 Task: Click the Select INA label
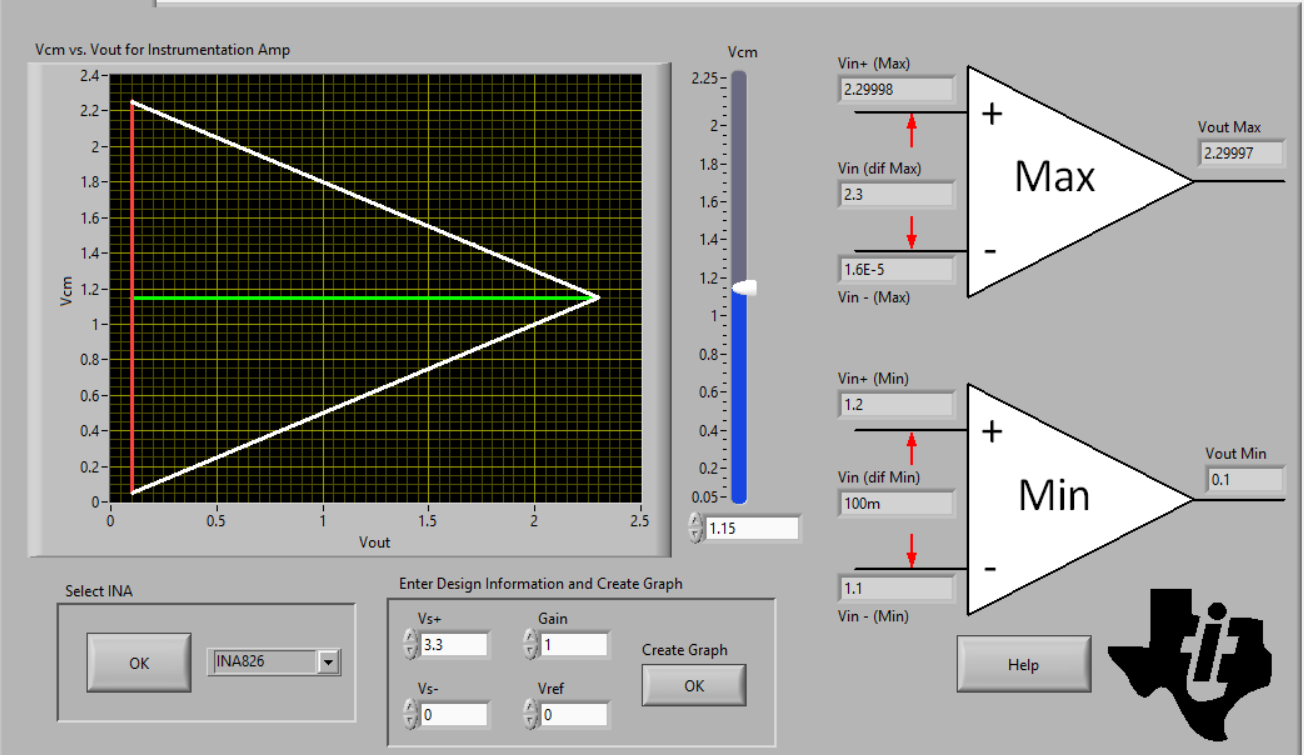pos(99,591)
